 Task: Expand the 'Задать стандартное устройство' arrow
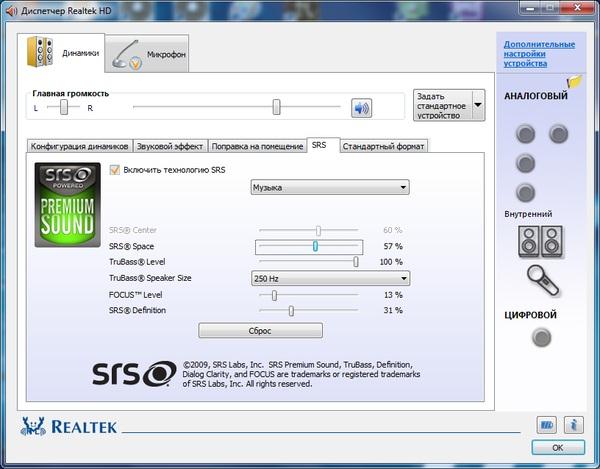478,105
